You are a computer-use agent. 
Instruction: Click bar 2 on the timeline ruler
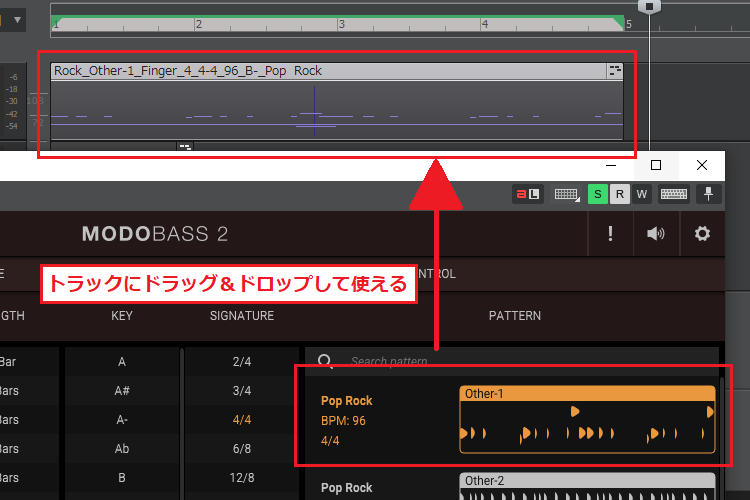(x=199, y=24)
